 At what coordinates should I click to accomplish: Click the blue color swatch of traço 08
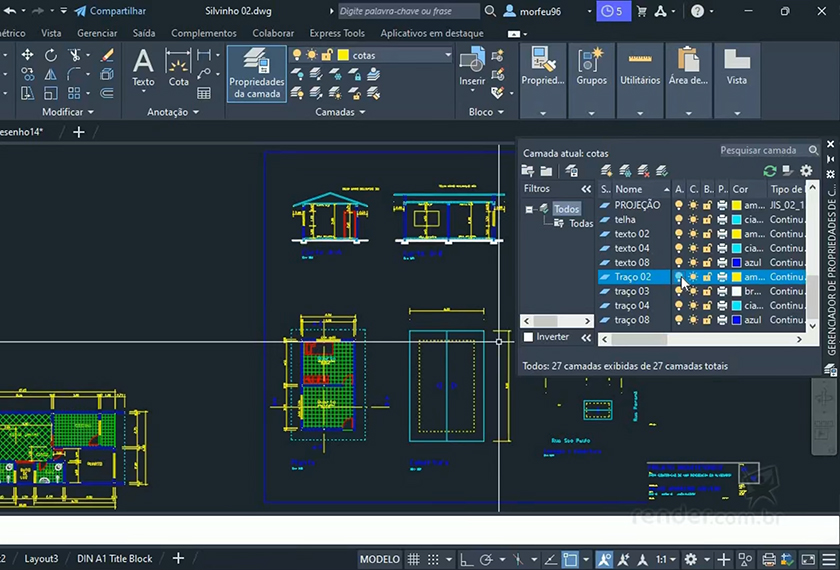(737, 320)
